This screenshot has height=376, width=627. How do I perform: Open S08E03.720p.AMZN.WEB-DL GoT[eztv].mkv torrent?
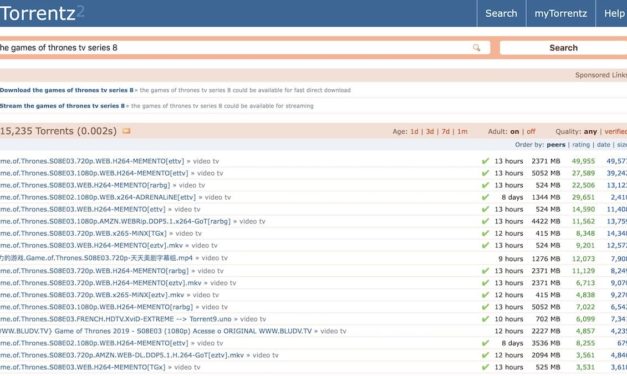(x=122, y=355)
